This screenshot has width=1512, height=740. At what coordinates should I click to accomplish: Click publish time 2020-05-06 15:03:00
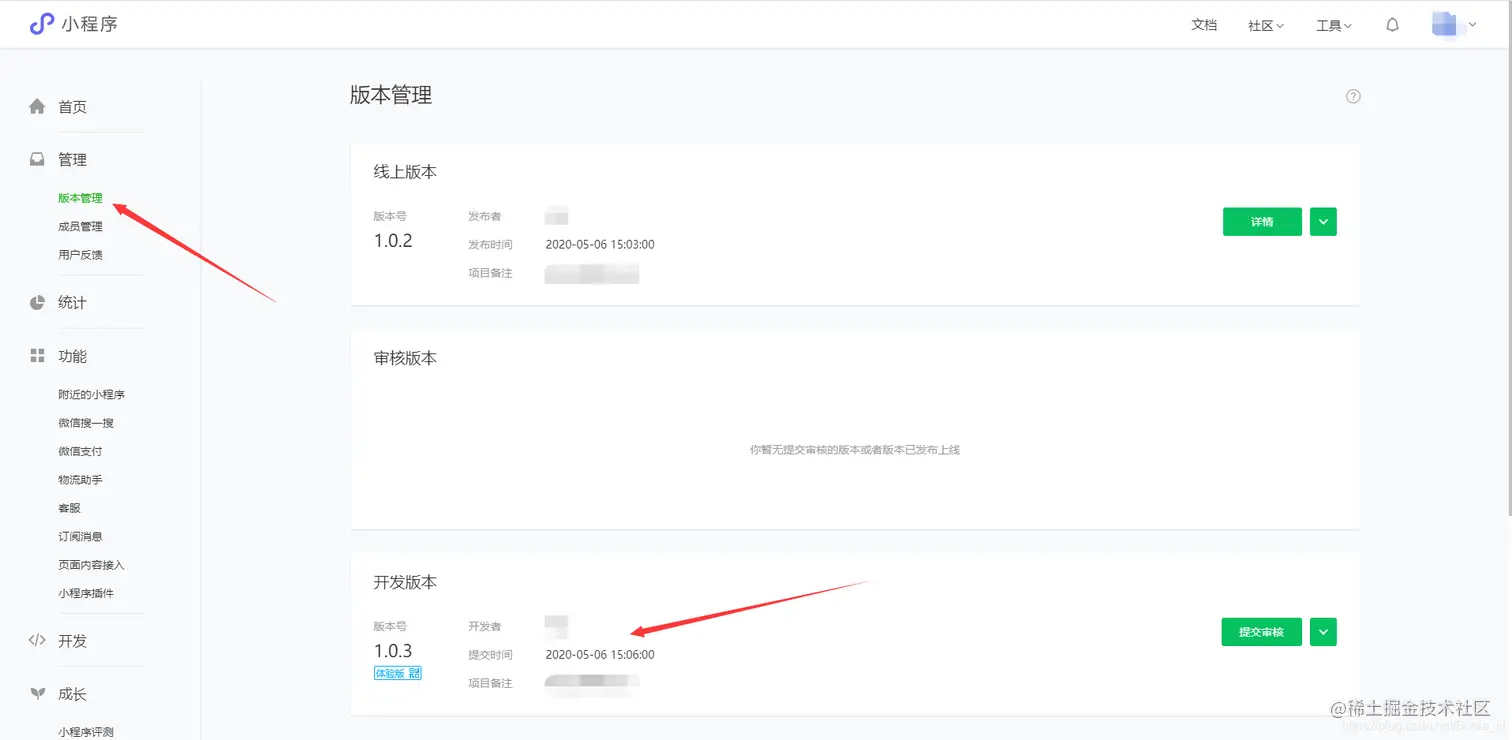[x=600, y=244]
